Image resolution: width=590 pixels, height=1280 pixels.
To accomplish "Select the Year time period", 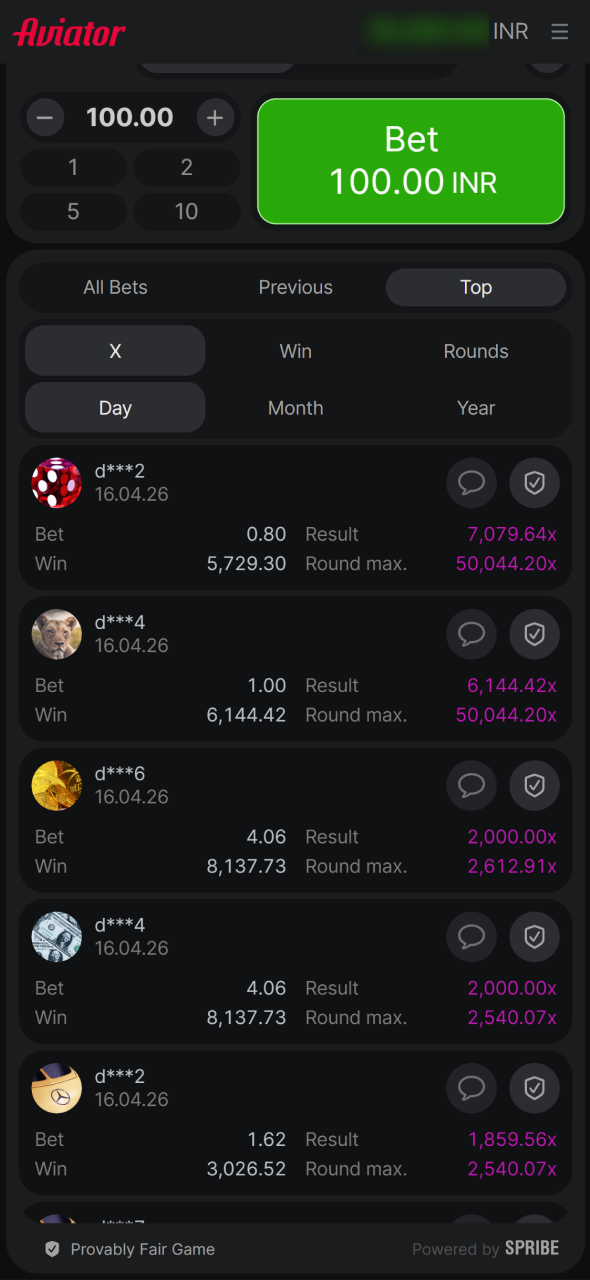I will (x=476, y=408).
